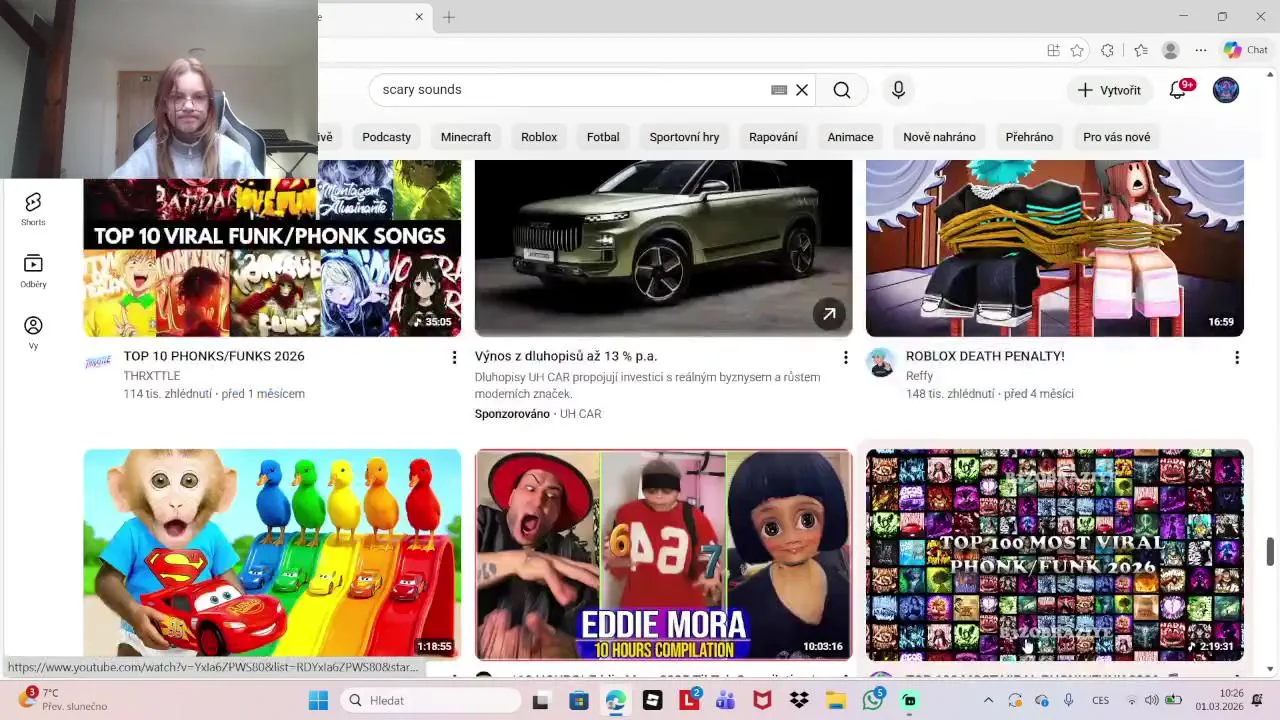This screenshot has width=1280, height=720.
Task: Open the Vy profile section in sidebar
Action: 33,333
